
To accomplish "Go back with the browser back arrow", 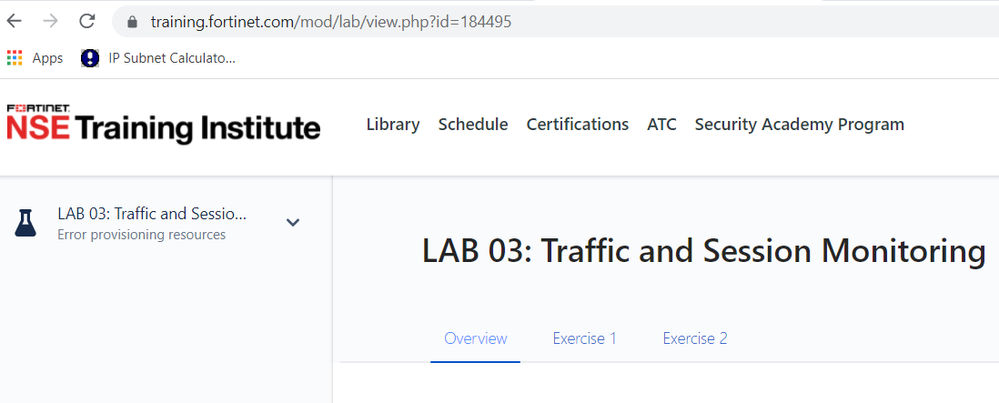I will (x=14, y=21).
